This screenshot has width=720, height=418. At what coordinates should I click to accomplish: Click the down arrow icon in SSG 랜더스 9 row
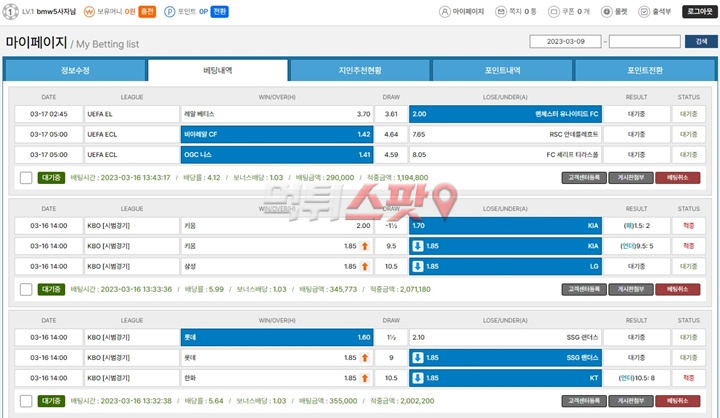pyautogui.click(x=417, y=358)
